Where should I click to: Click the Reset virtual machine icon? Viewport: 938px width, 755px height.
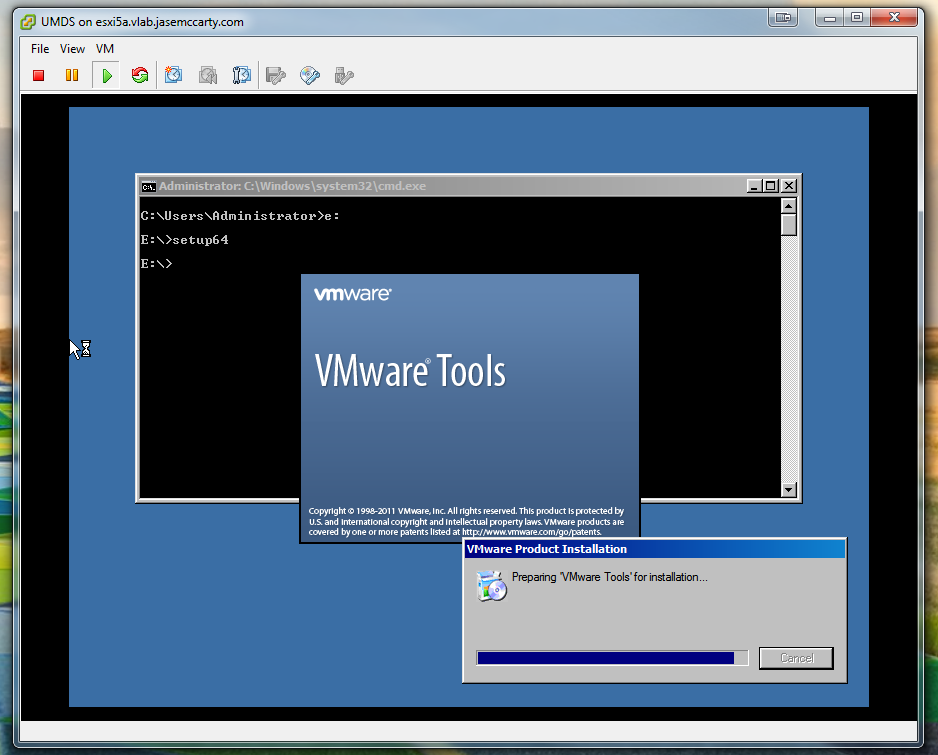pos(140,75)
